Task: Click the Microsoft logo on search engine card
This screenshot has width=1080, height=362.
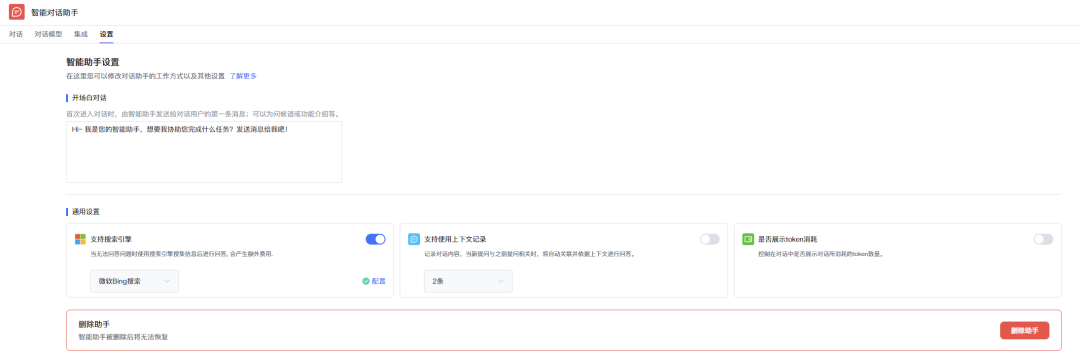Action: point(81,239)
